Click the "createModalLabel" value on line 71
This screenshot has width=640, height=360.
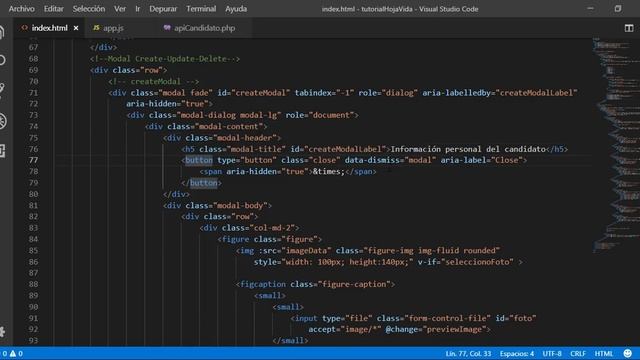pos(536,93)
